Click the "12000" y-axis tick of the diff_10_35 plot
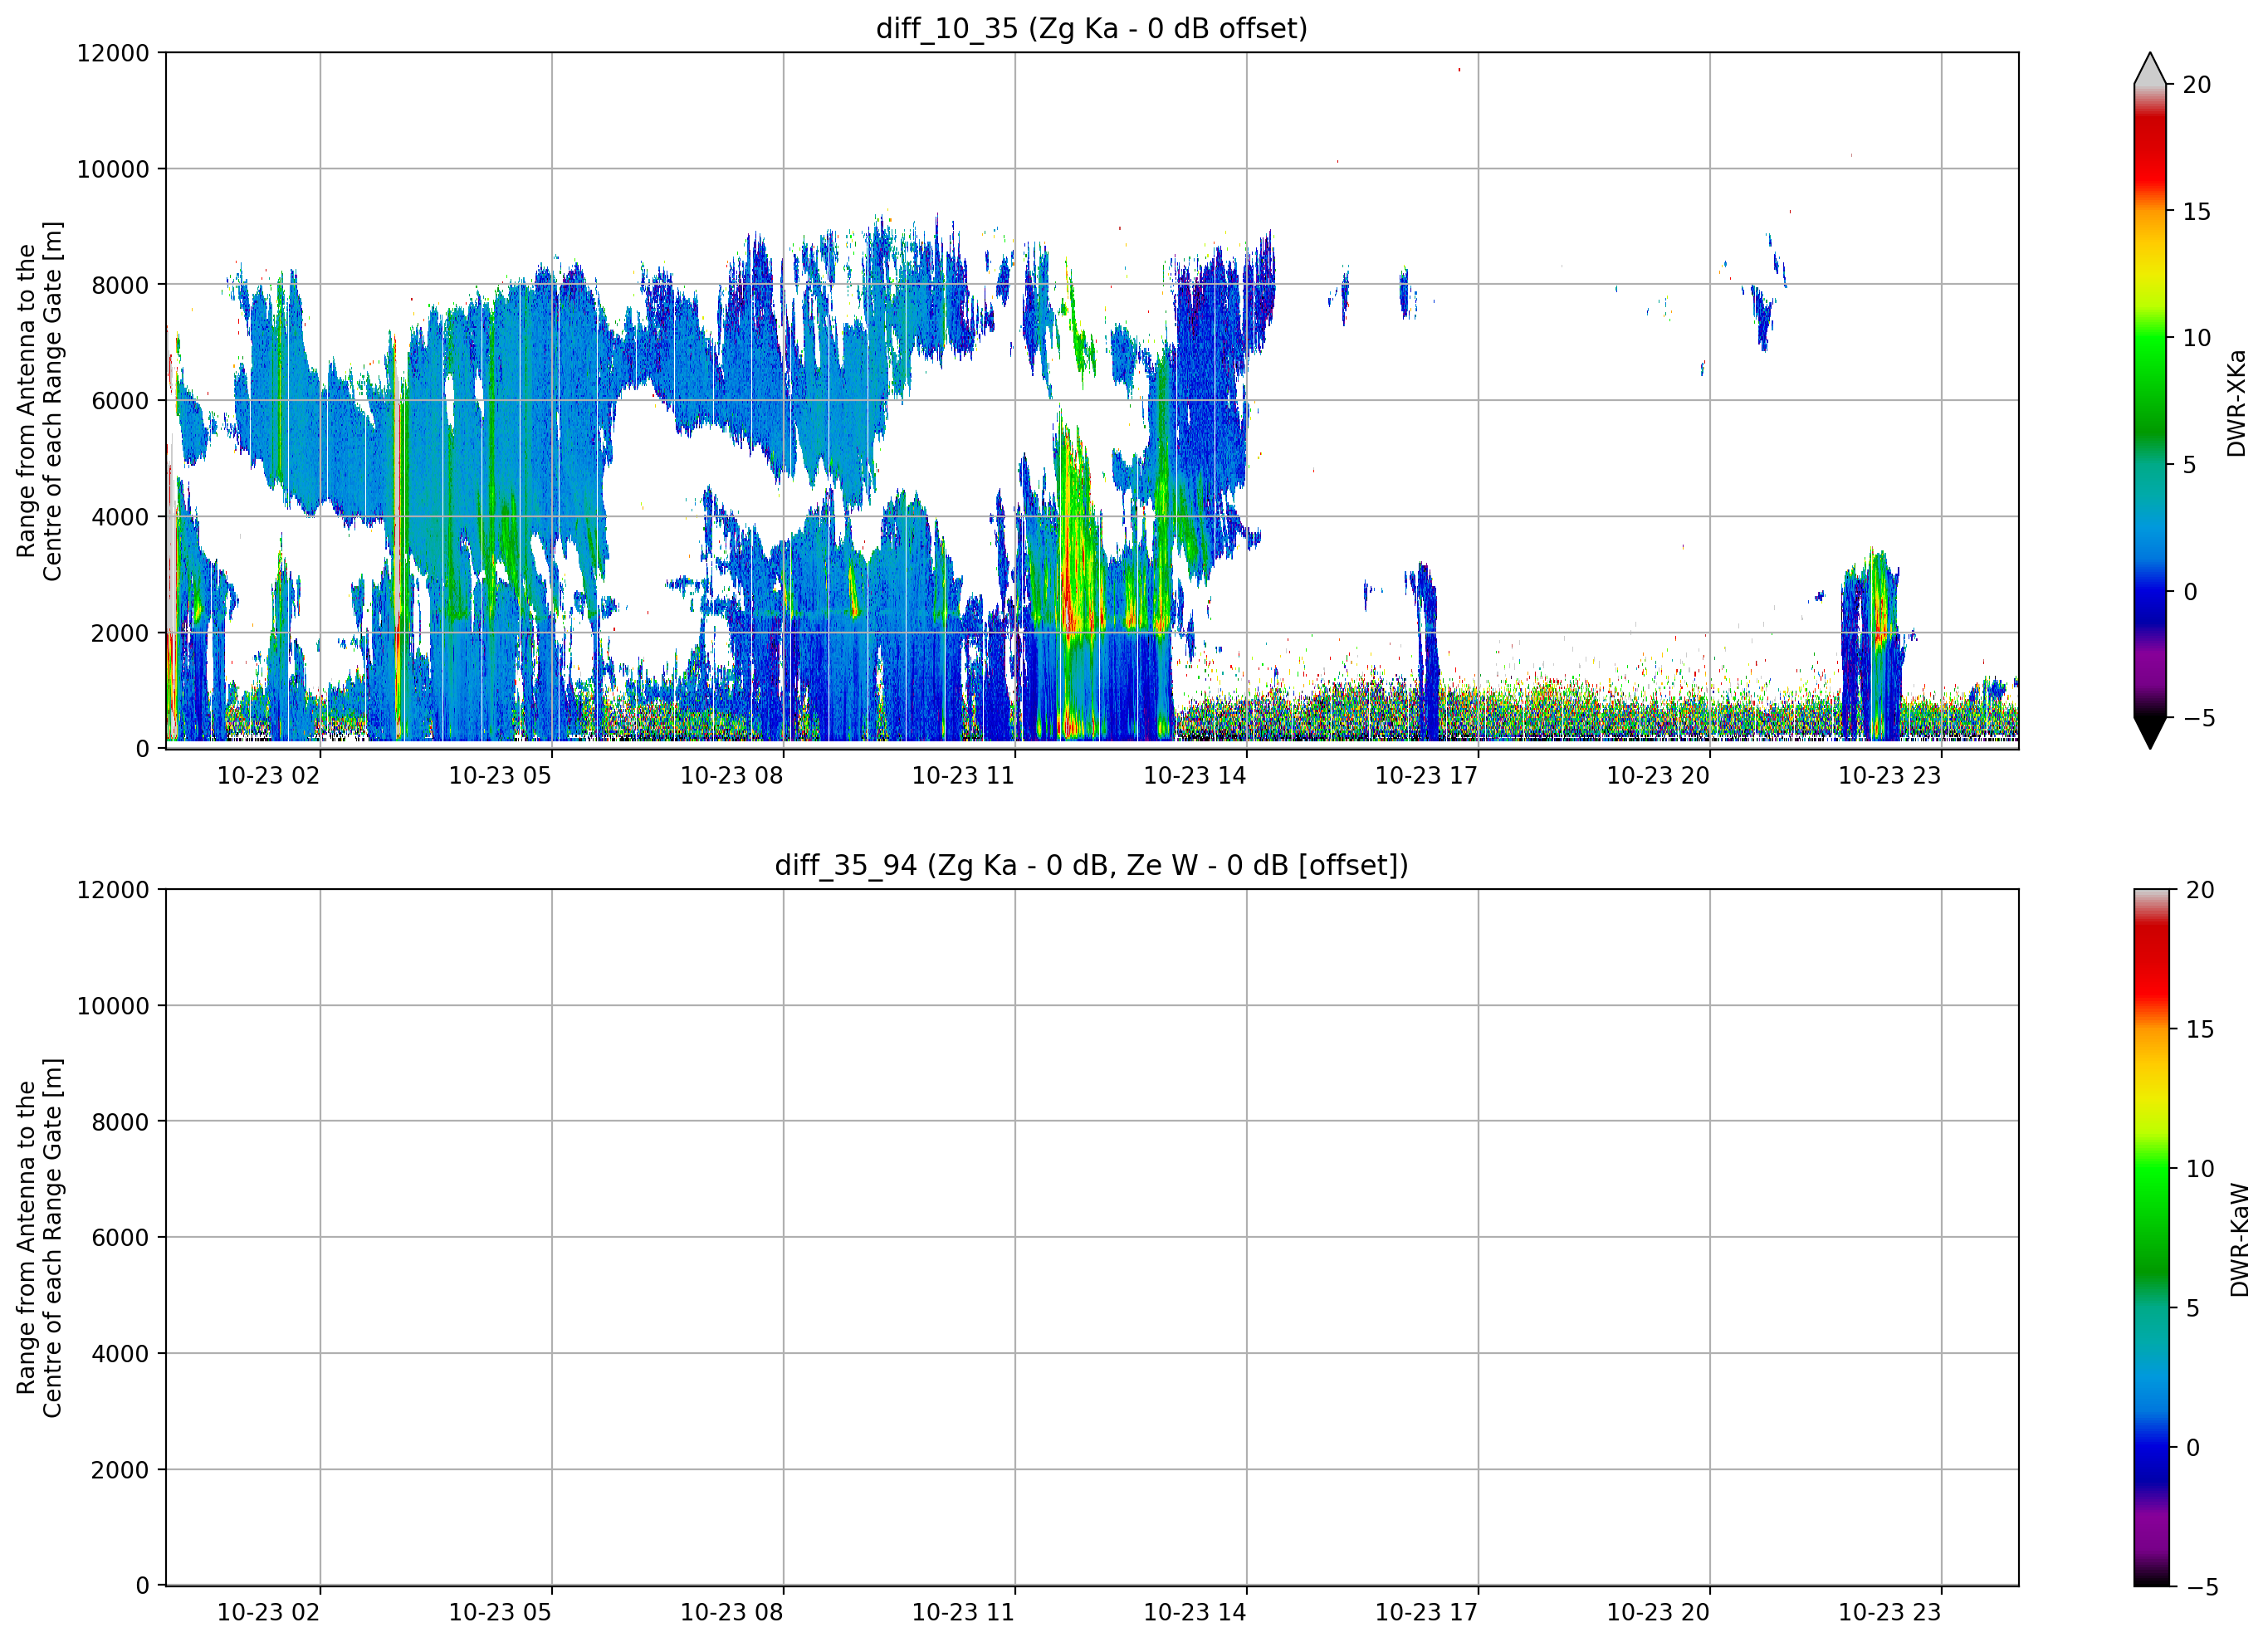Viewport: 2268px width, 1642px height. coord(113,53)
